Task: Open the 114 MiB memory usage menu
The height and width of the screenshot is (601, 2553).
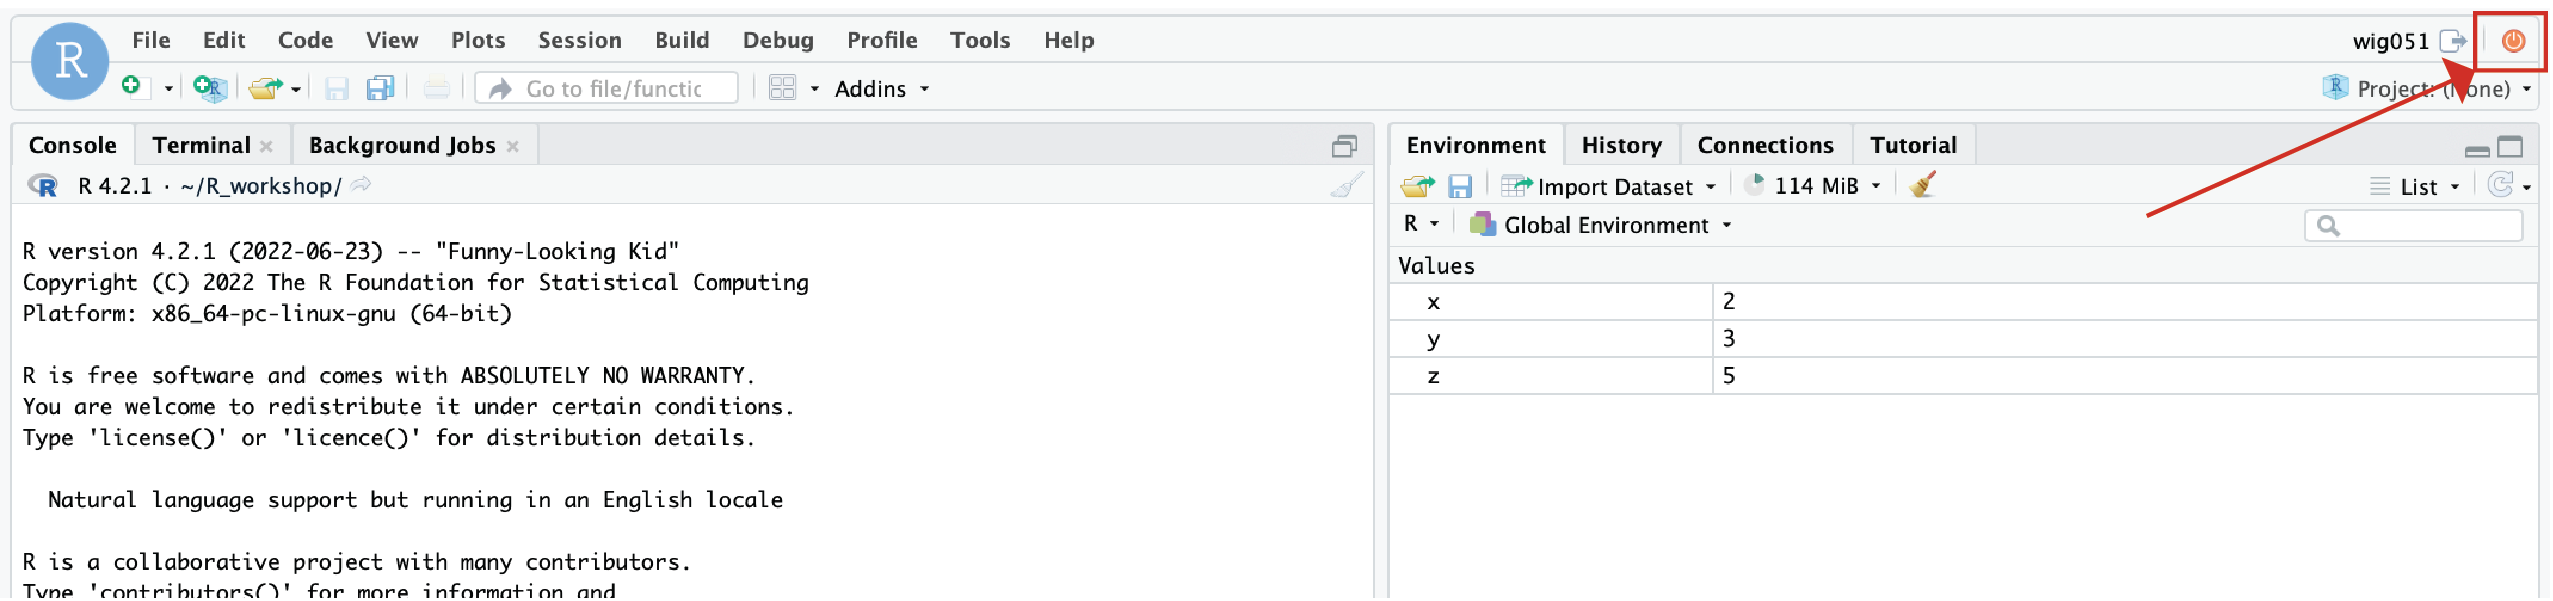Action: pos(1814,186)
